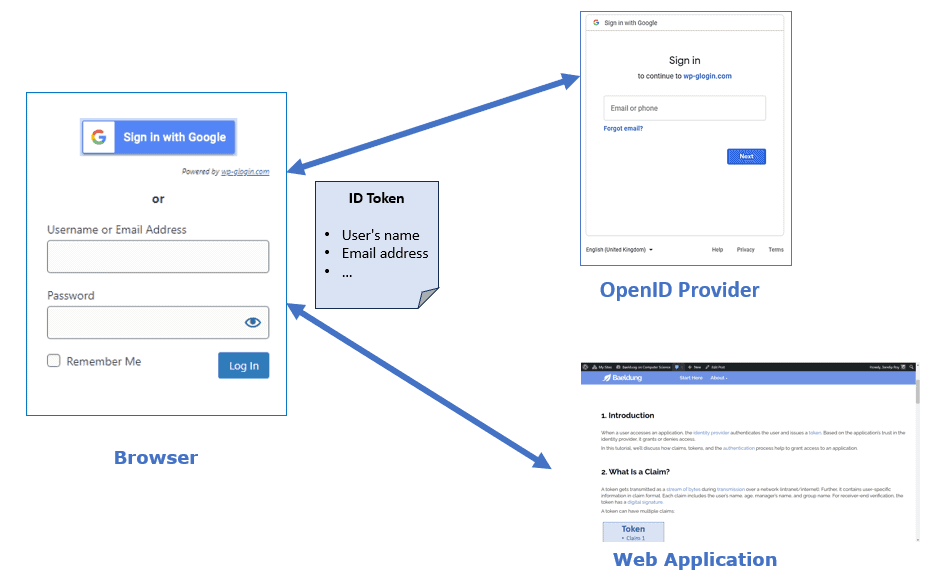This screenshot has height=586, width=933.
Task: Click the Google G icon on the sign-in button
Action: pos(98,136)
